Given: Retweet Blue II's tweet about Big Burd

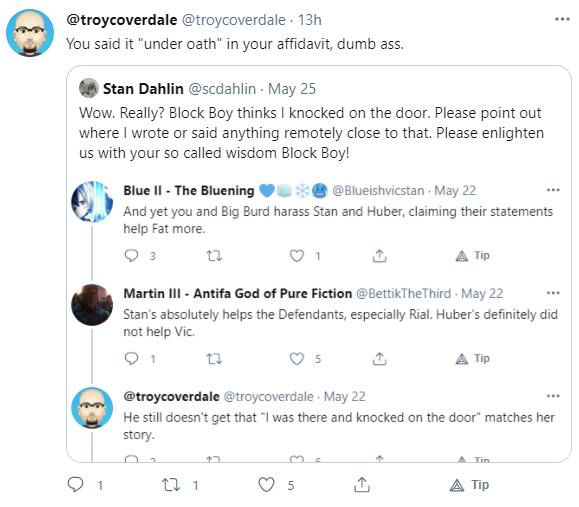Looking at the screenshot, I should [214, 256].
